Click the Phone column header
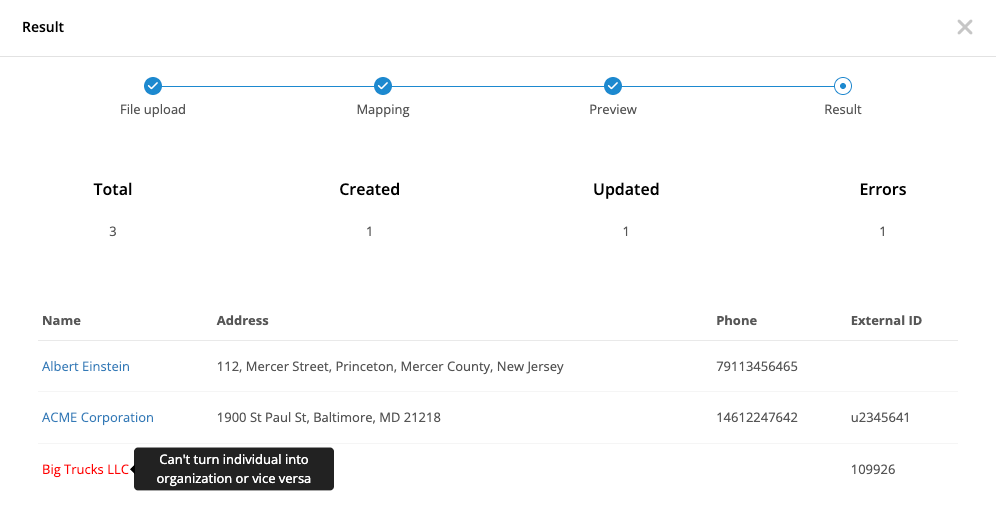Viewport: 996px width, 522px height. (x=736, y=321)
